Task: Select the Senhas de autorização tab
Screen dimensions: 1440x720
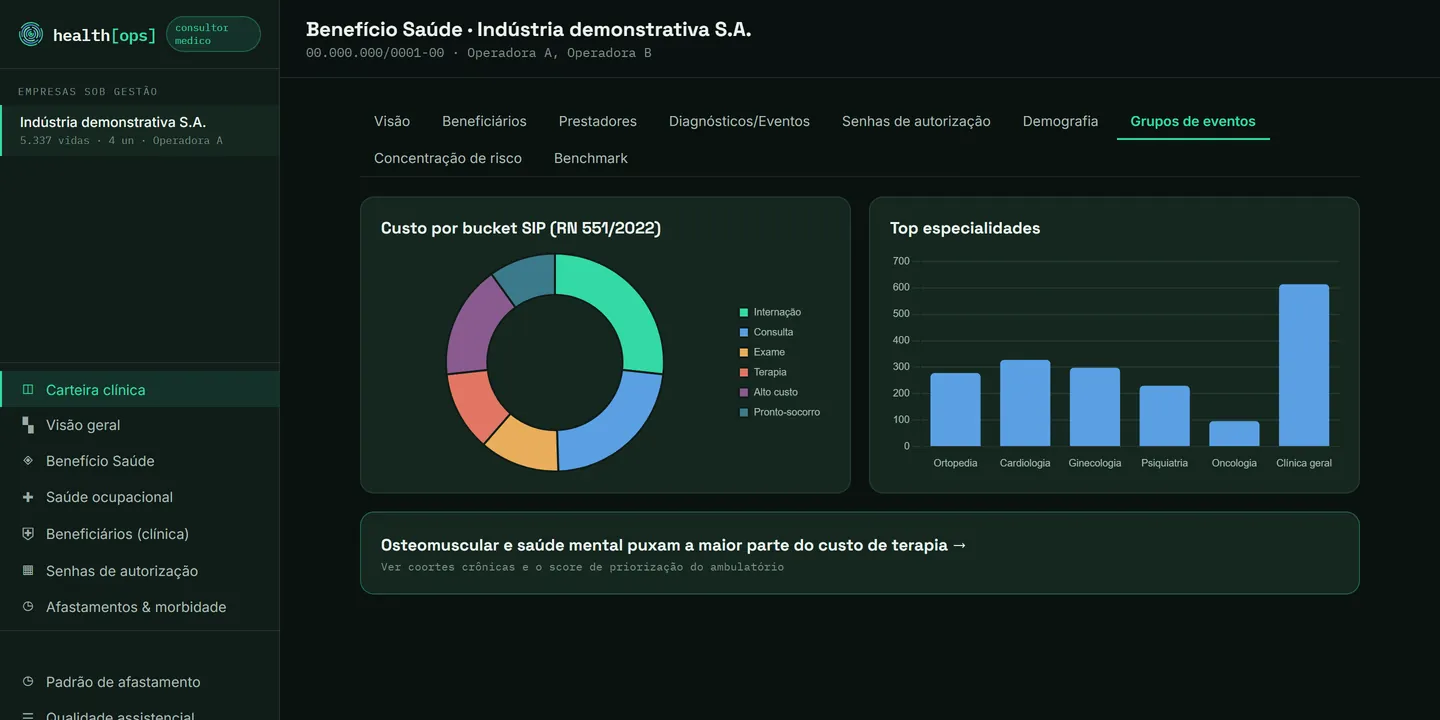Action: point(916,121)
